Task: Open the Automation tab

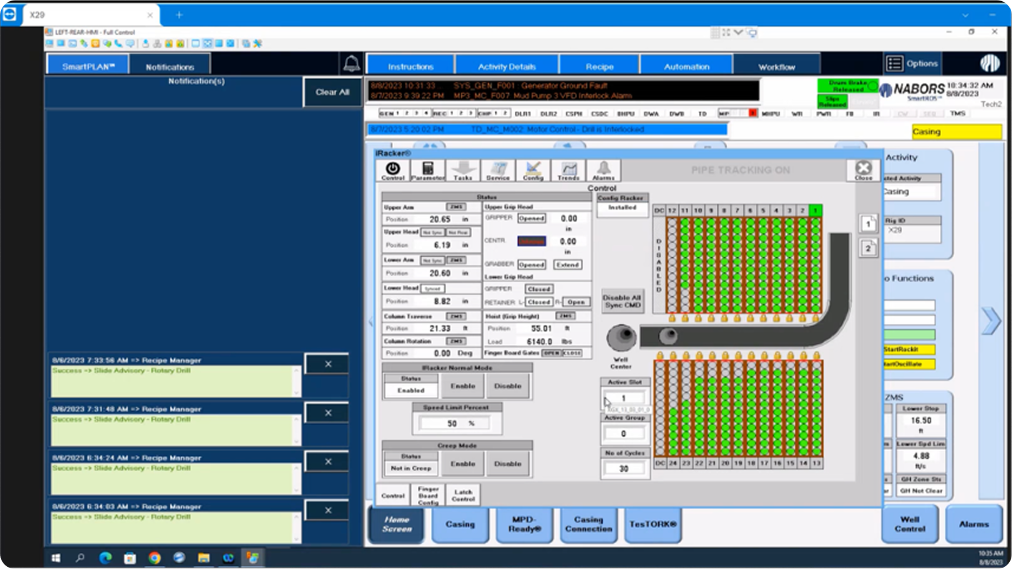Action: click(x=686, y=67)
